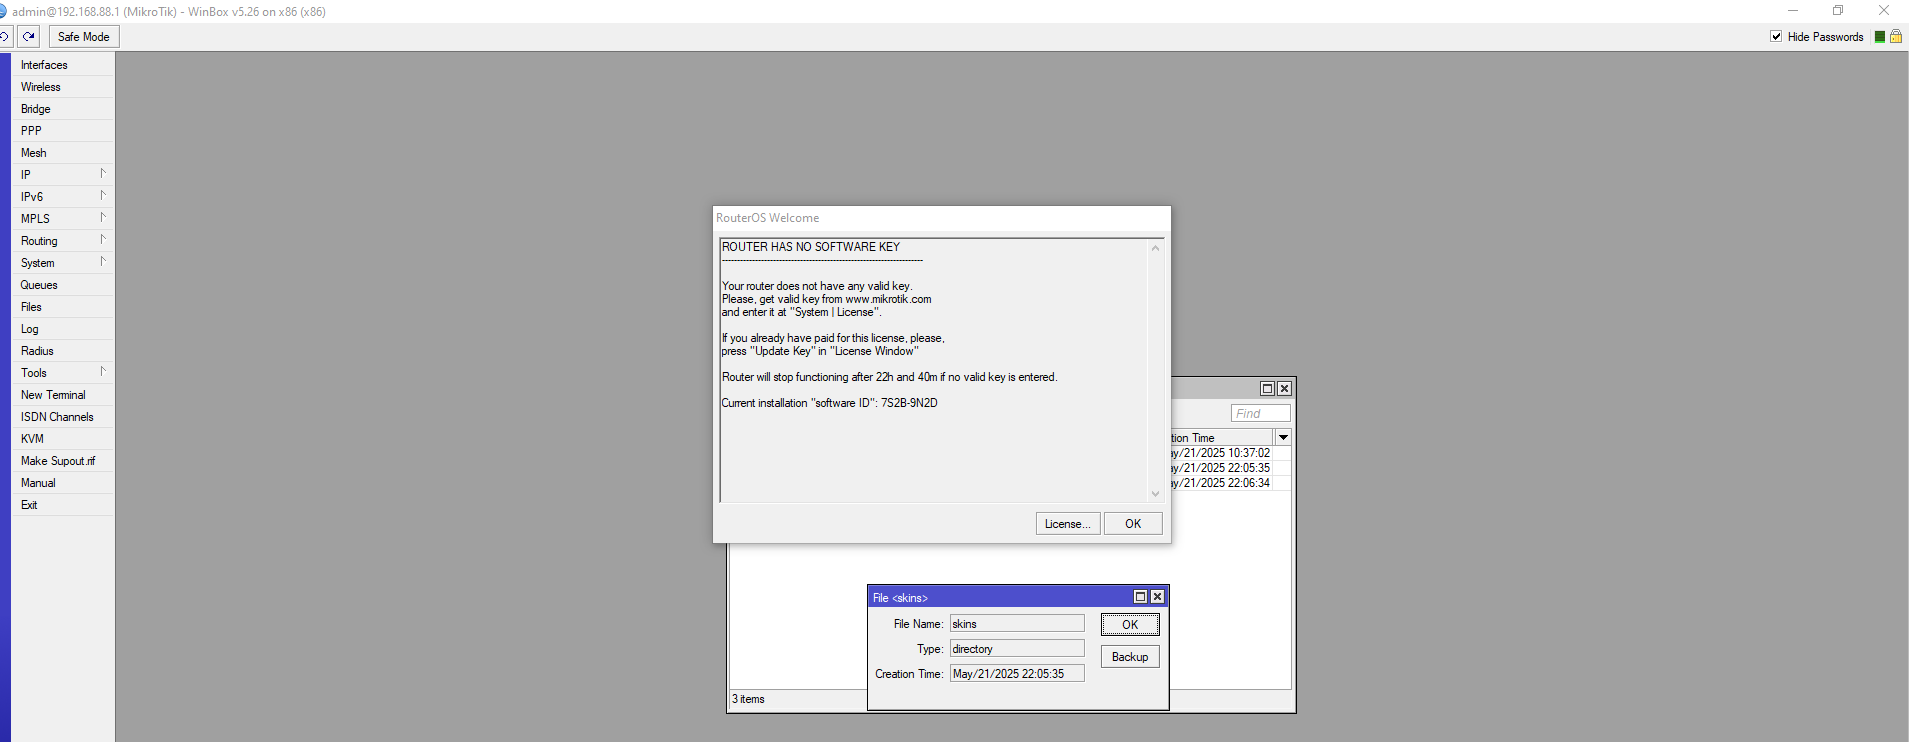Restore down the WinBox window

[x=1838, y=11]
